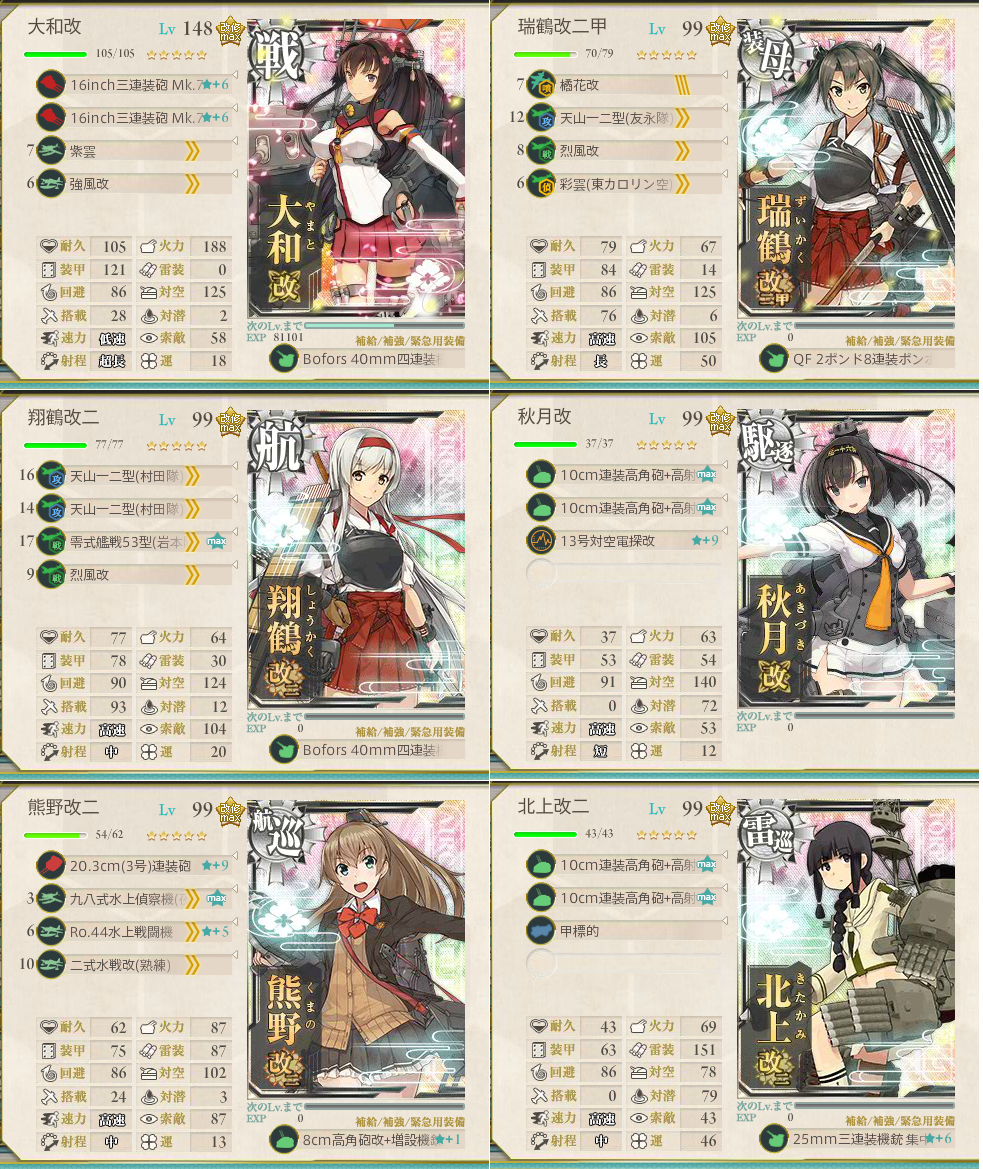
Task: Click the 橘花改 jet aircraft icon
Action: pyautogui.click(x=541, y=84)
